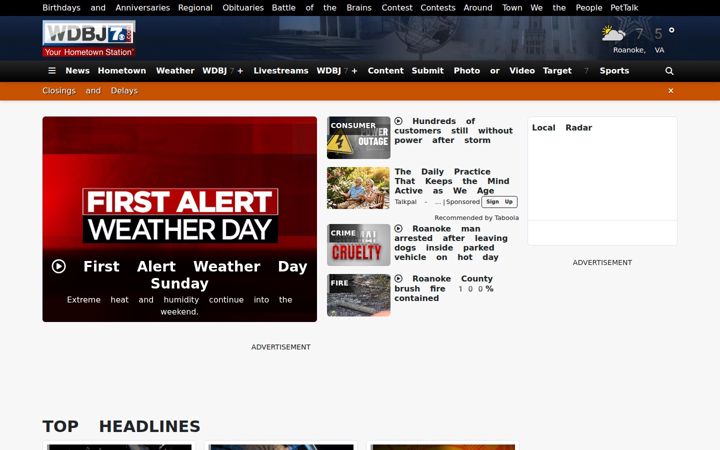Open WDBJ7+ Livestreams nav item
Image resolution: width=720 pixels, height=450 pixels.
click(255, 71)
